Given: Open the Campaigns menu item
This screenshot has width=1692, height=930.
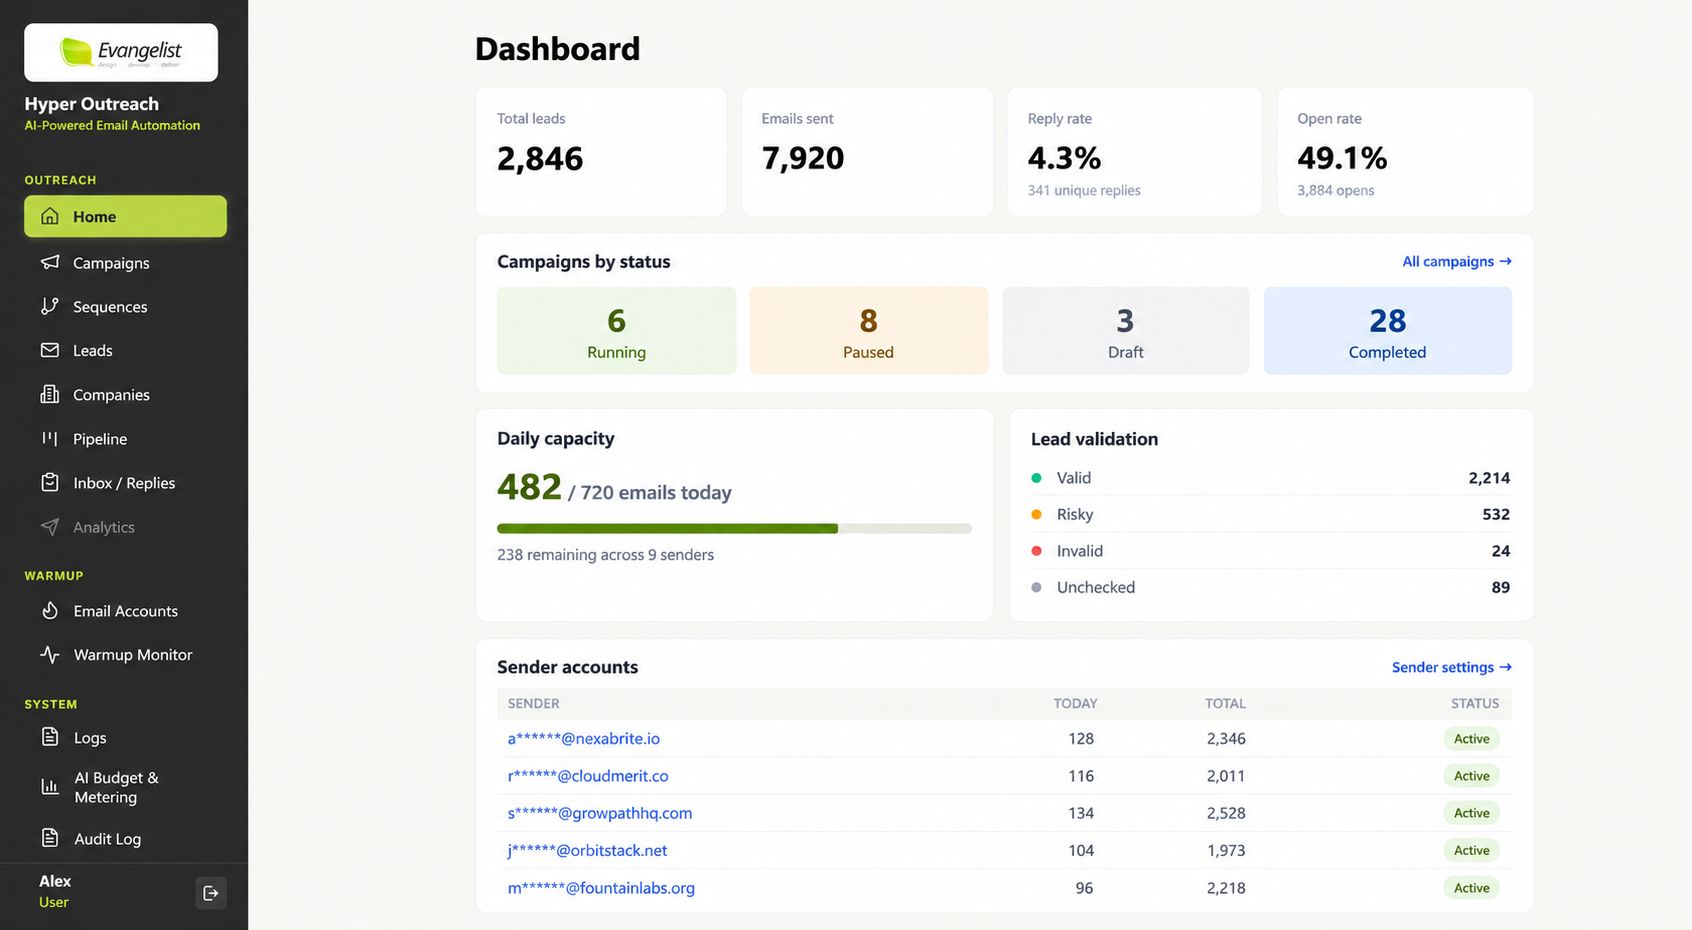Looking at the screenshot, I should tap(125, 263).
